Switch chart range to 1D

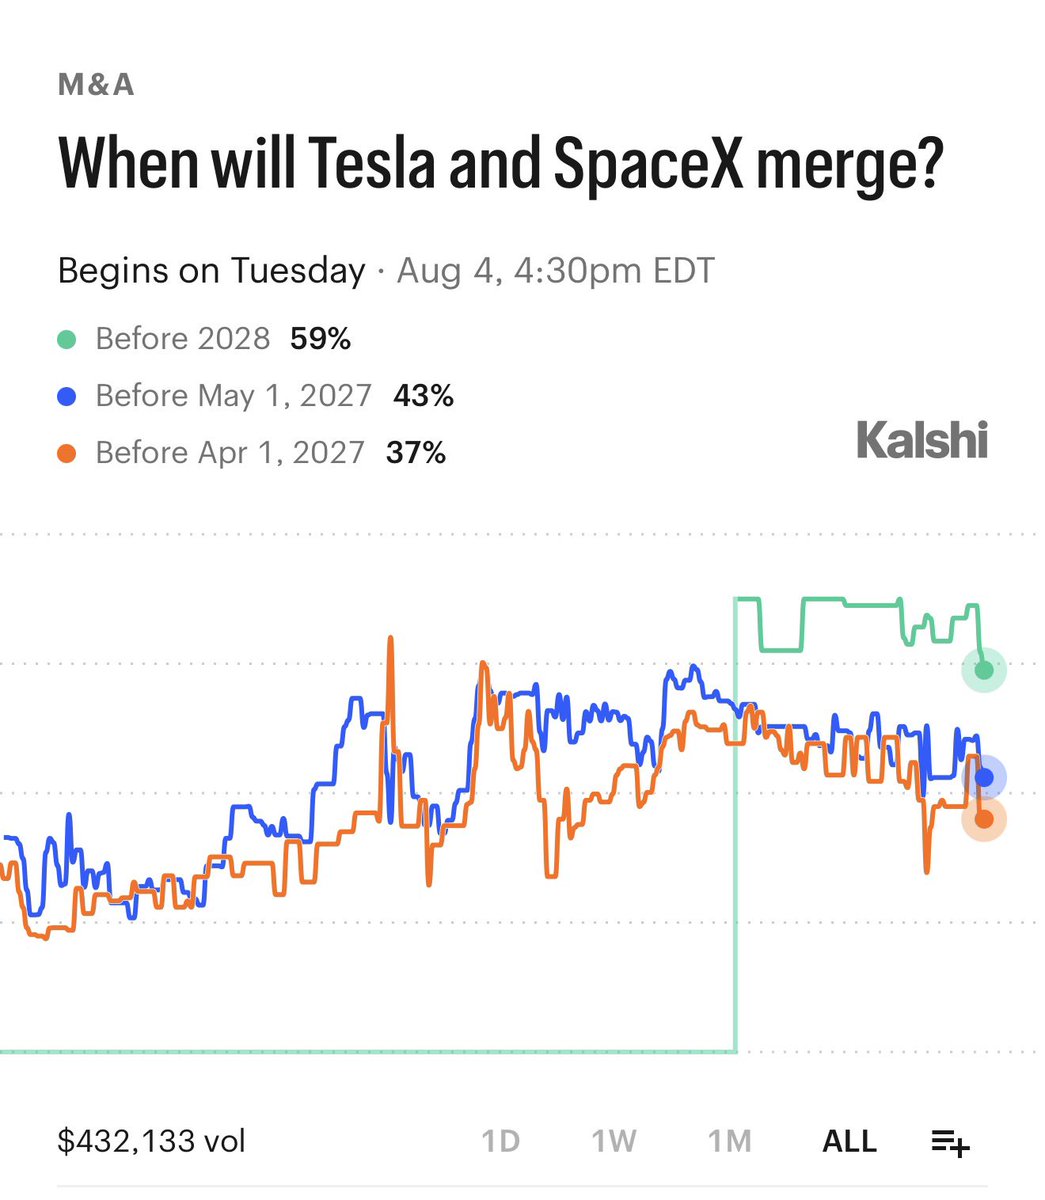(x=500, y=1141)
